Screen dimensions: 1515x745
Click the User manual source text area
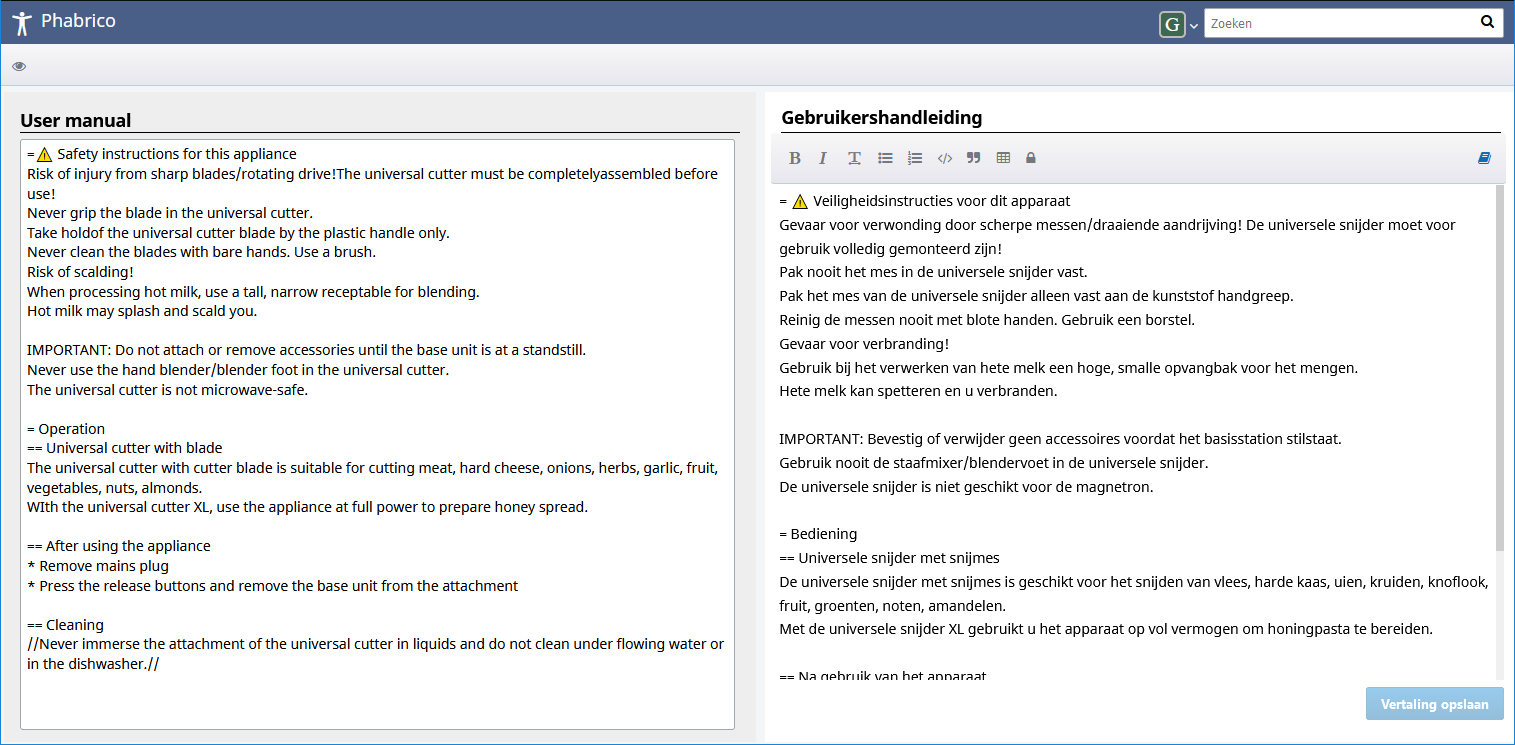point(377,434)
